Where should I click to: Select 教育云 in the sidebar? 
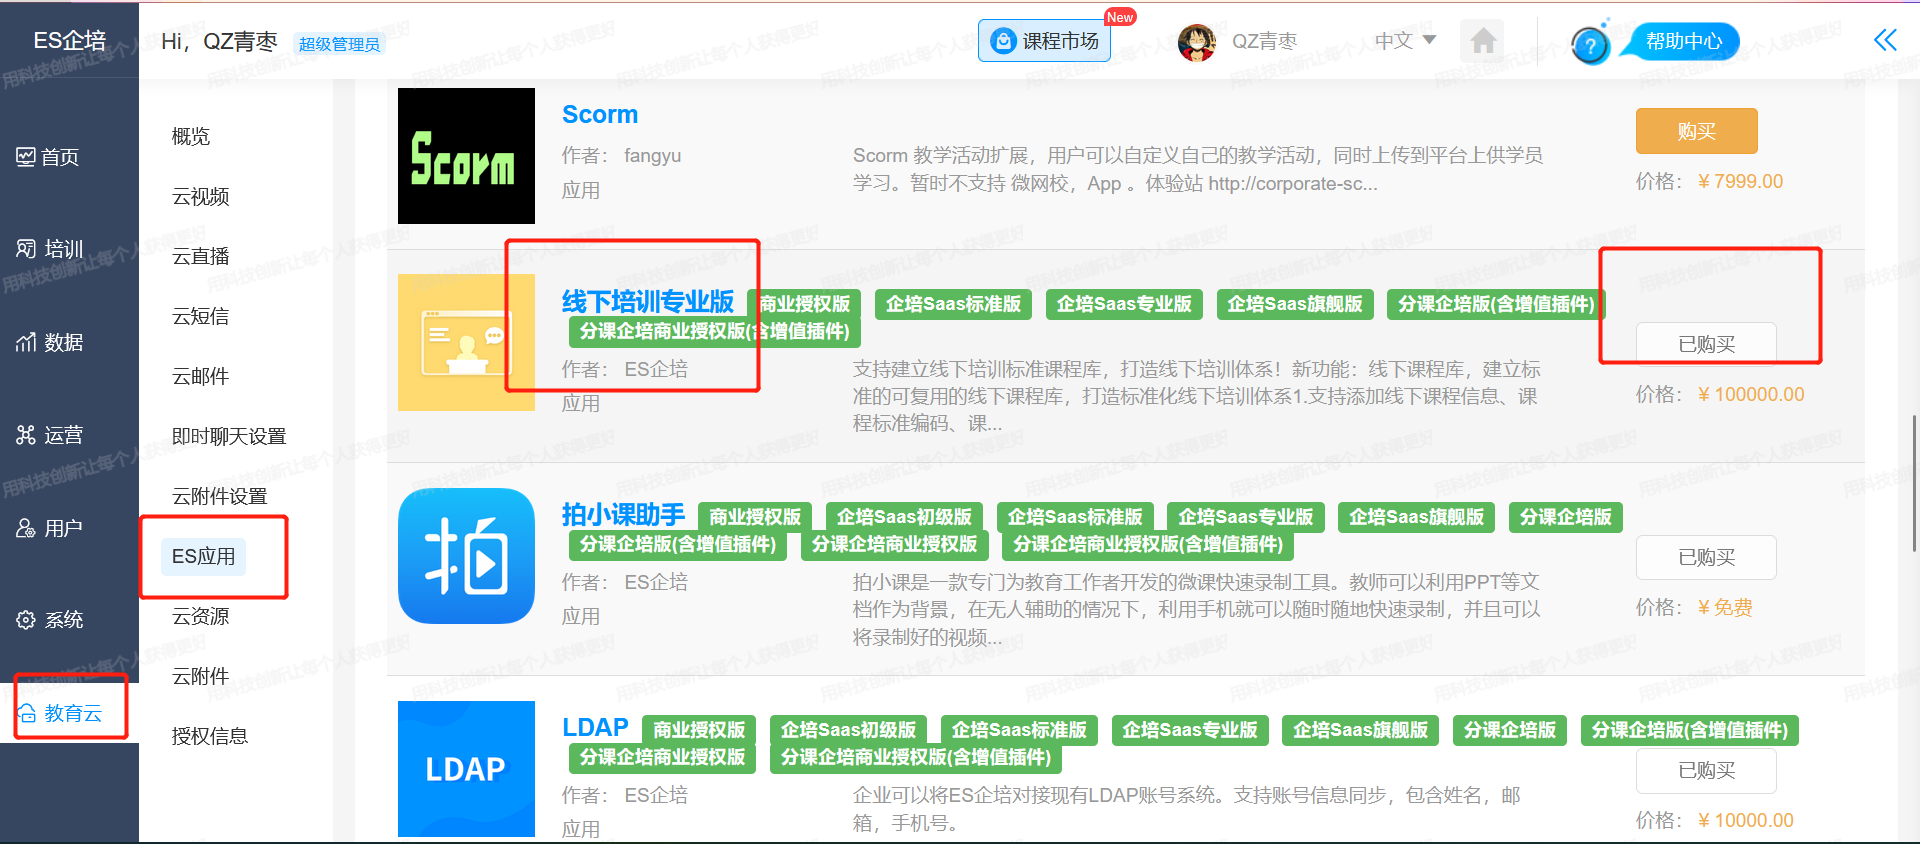pyautogui.click(x=60, y=713)
